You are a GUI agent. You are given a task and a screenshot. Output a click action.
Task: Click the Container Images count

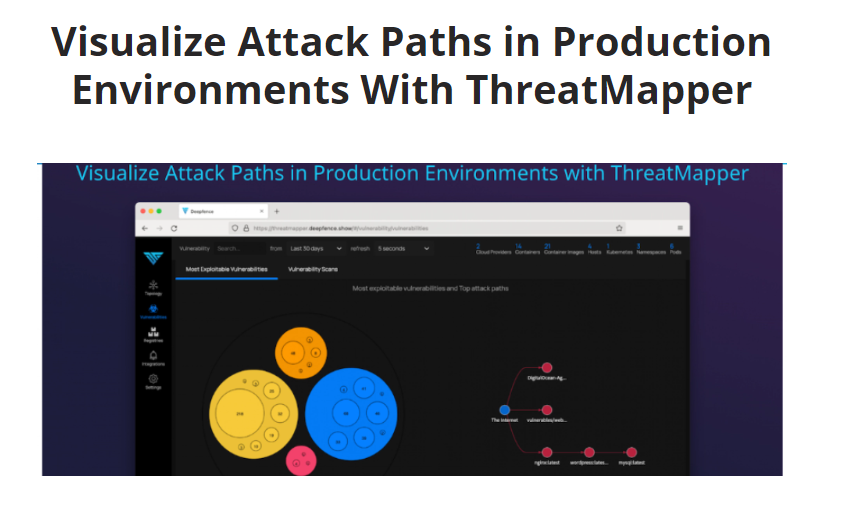click(563, 249)
